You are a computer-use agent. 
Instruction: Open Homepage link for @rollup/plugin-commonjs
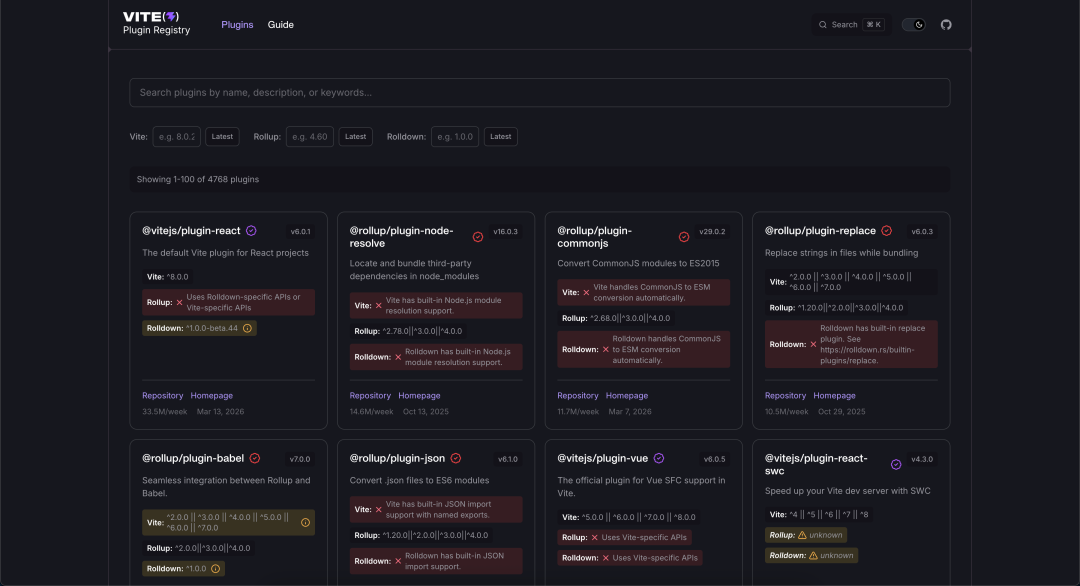click(x=627, y=395)
